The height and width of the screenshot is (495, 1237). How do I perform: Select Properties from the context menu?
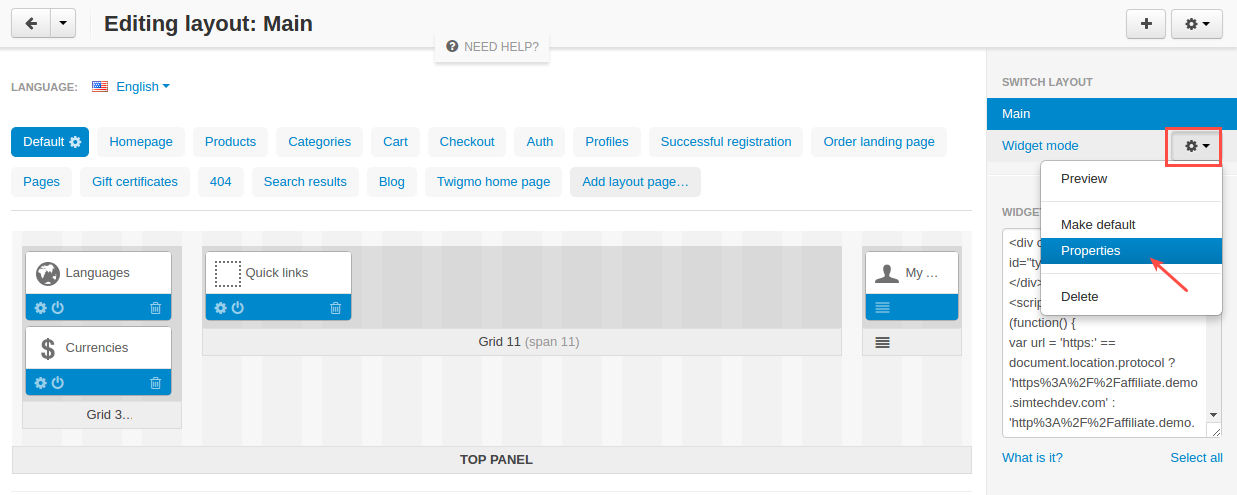tap(1131, 251)
